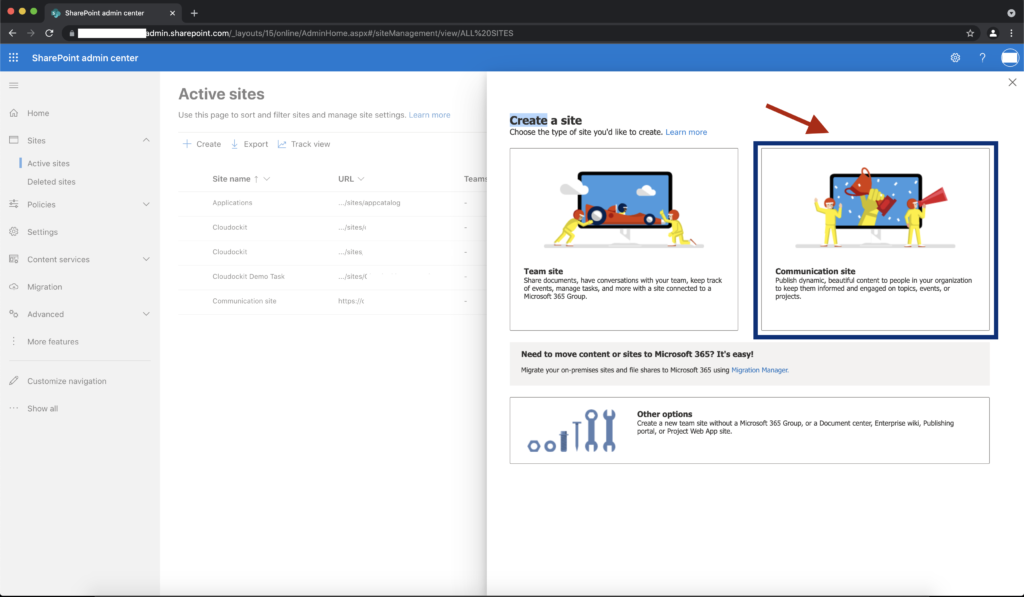Select the Cloudockit Demo Task row
Screen dimensions: 1024x597
[x=332, y=276]
